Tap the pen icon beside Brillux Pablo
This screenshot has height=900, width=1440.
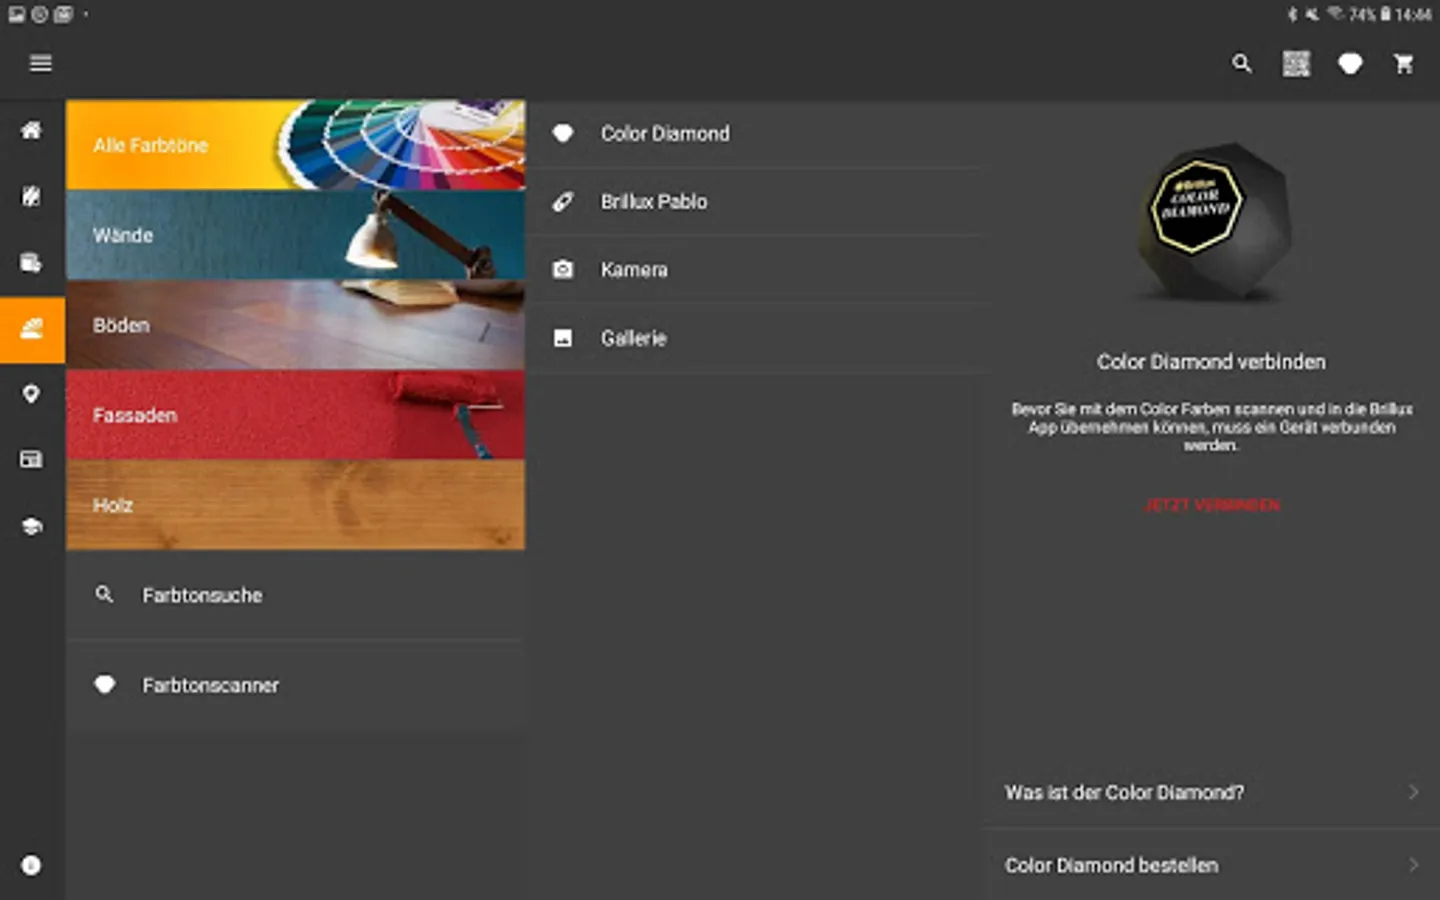tap(563, 201)
